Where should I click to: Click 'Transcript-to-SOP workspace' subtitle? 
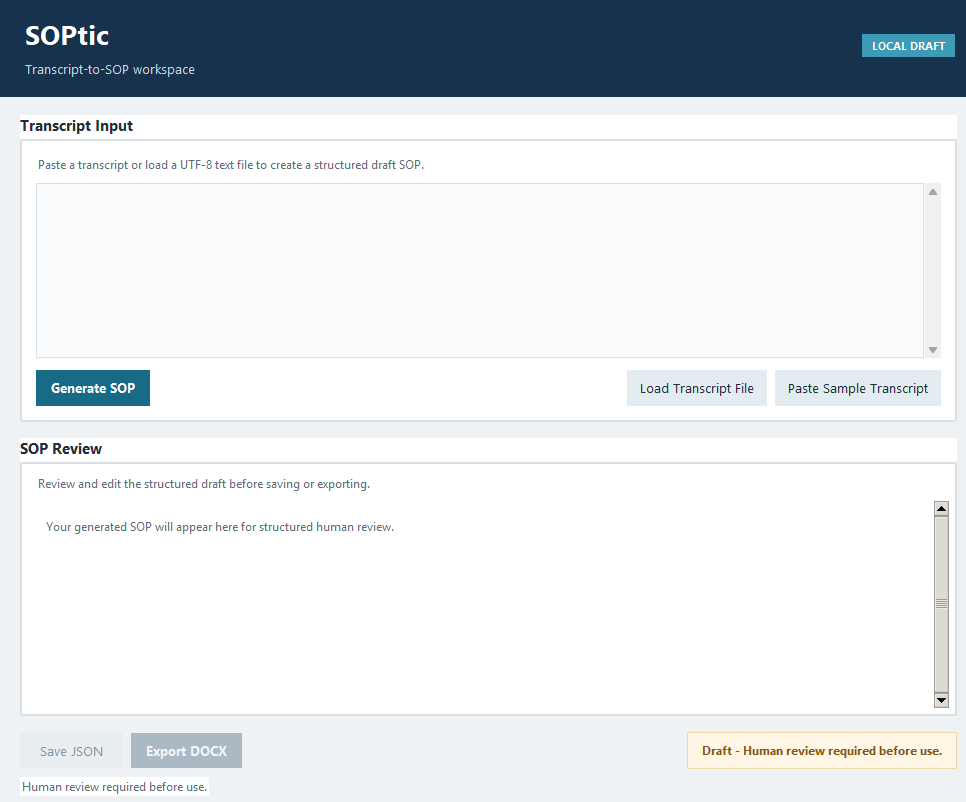point(110,70)
